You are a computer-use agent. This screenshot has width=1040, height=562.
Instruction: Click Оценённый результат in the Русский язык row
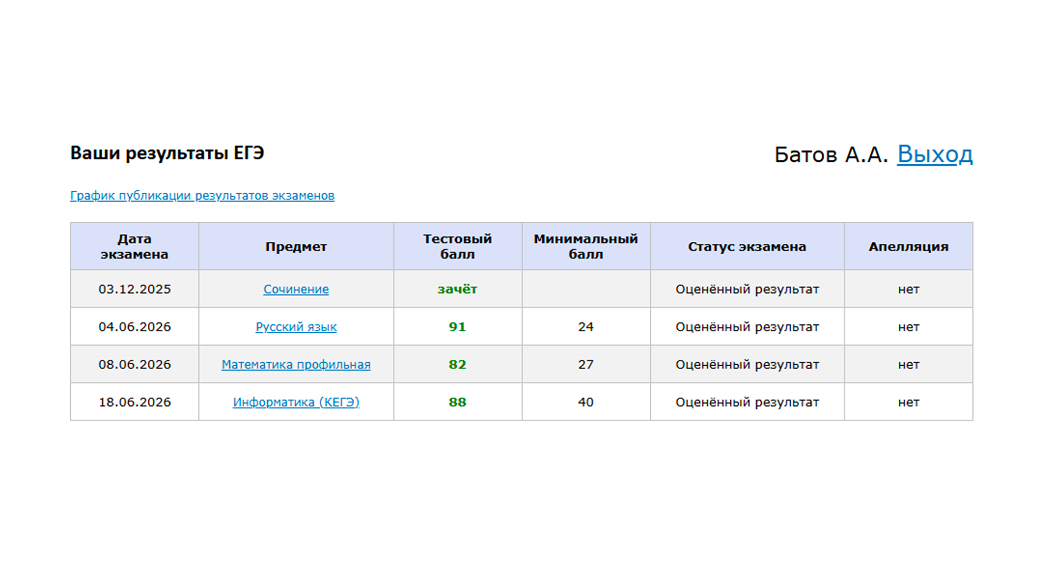point(747,327)
